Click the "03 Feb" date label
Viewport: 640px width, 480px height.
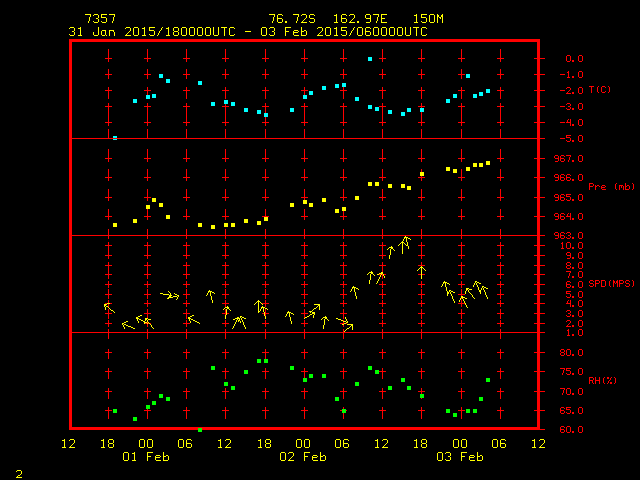click(459, 457)
